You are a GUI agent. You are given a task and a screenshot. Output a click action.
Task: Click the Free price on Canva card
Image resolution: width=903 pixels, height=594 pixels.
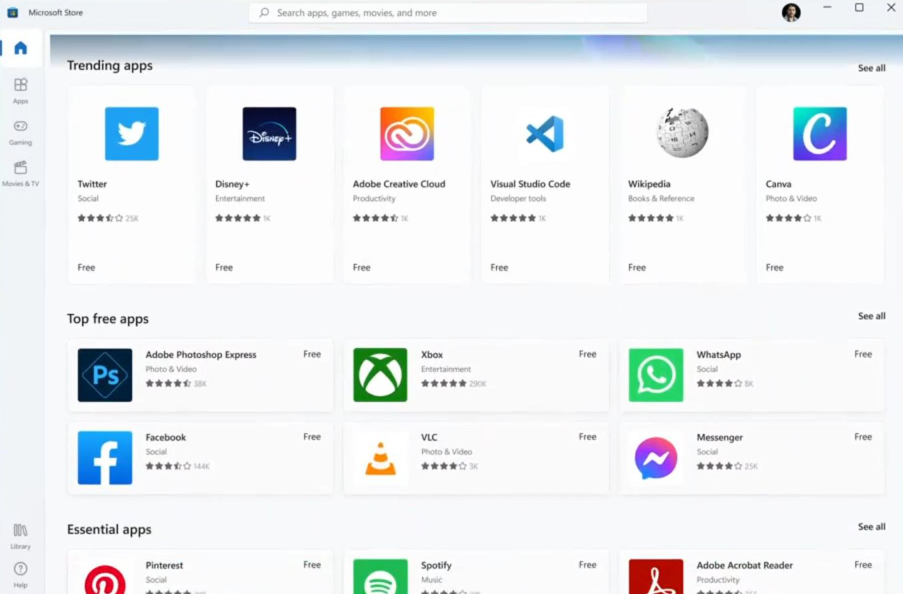coord(775,267)
